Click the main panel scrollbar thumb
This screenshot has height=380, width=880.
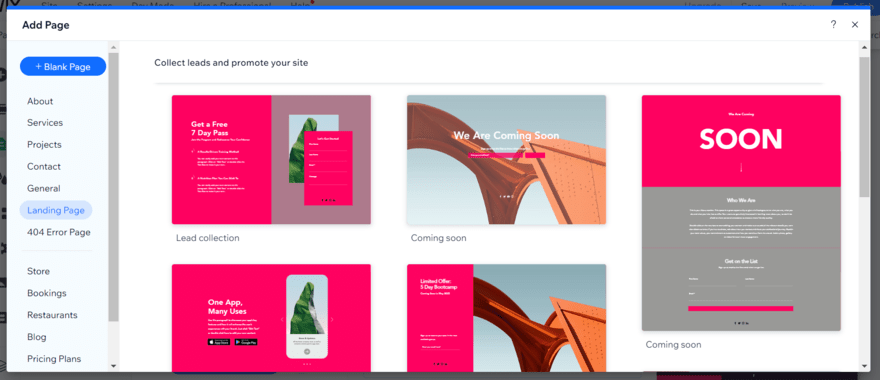pos(865,126)
